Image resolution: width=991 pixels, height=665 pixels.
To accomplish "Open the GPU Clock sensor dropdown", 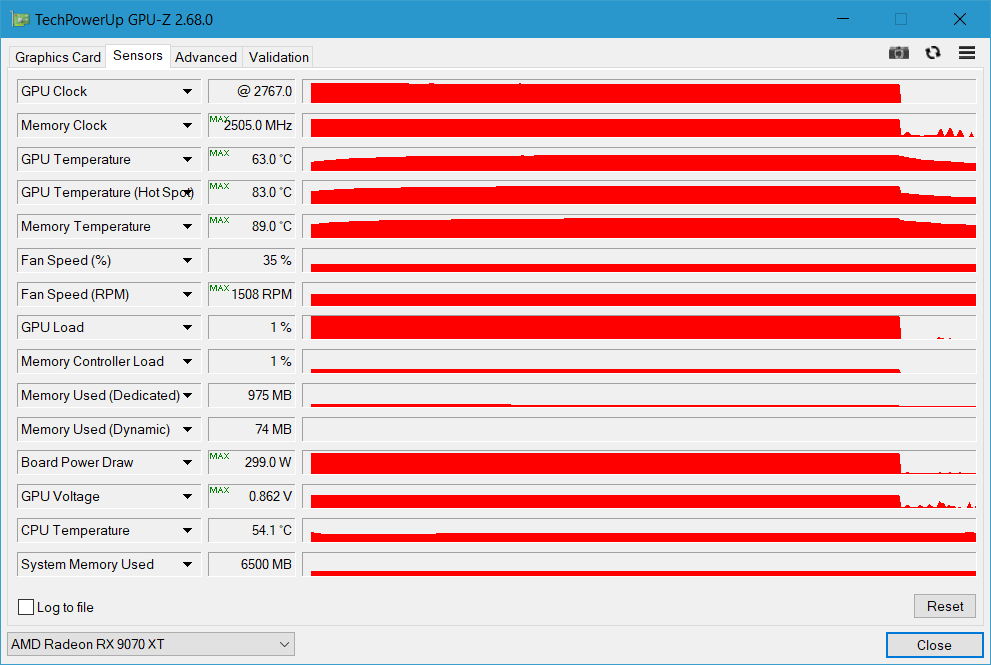I will (x=187, y=92).
